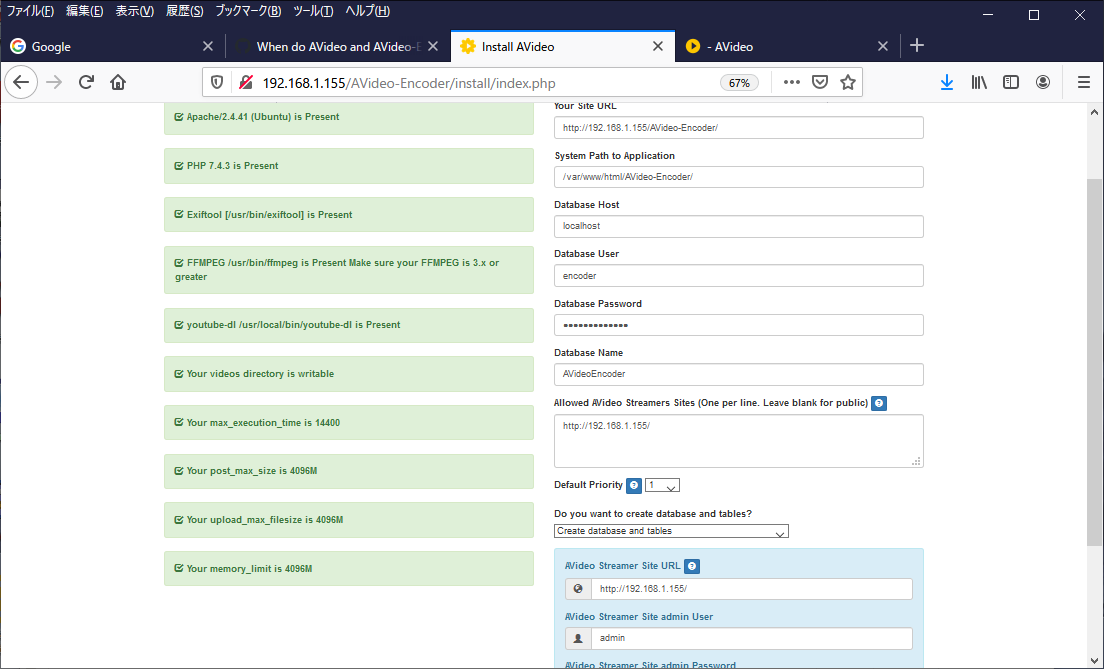Click 'Your memory_limit is 4096M' message
Screen dimensions: 1104x669
[x=349, y=568]
